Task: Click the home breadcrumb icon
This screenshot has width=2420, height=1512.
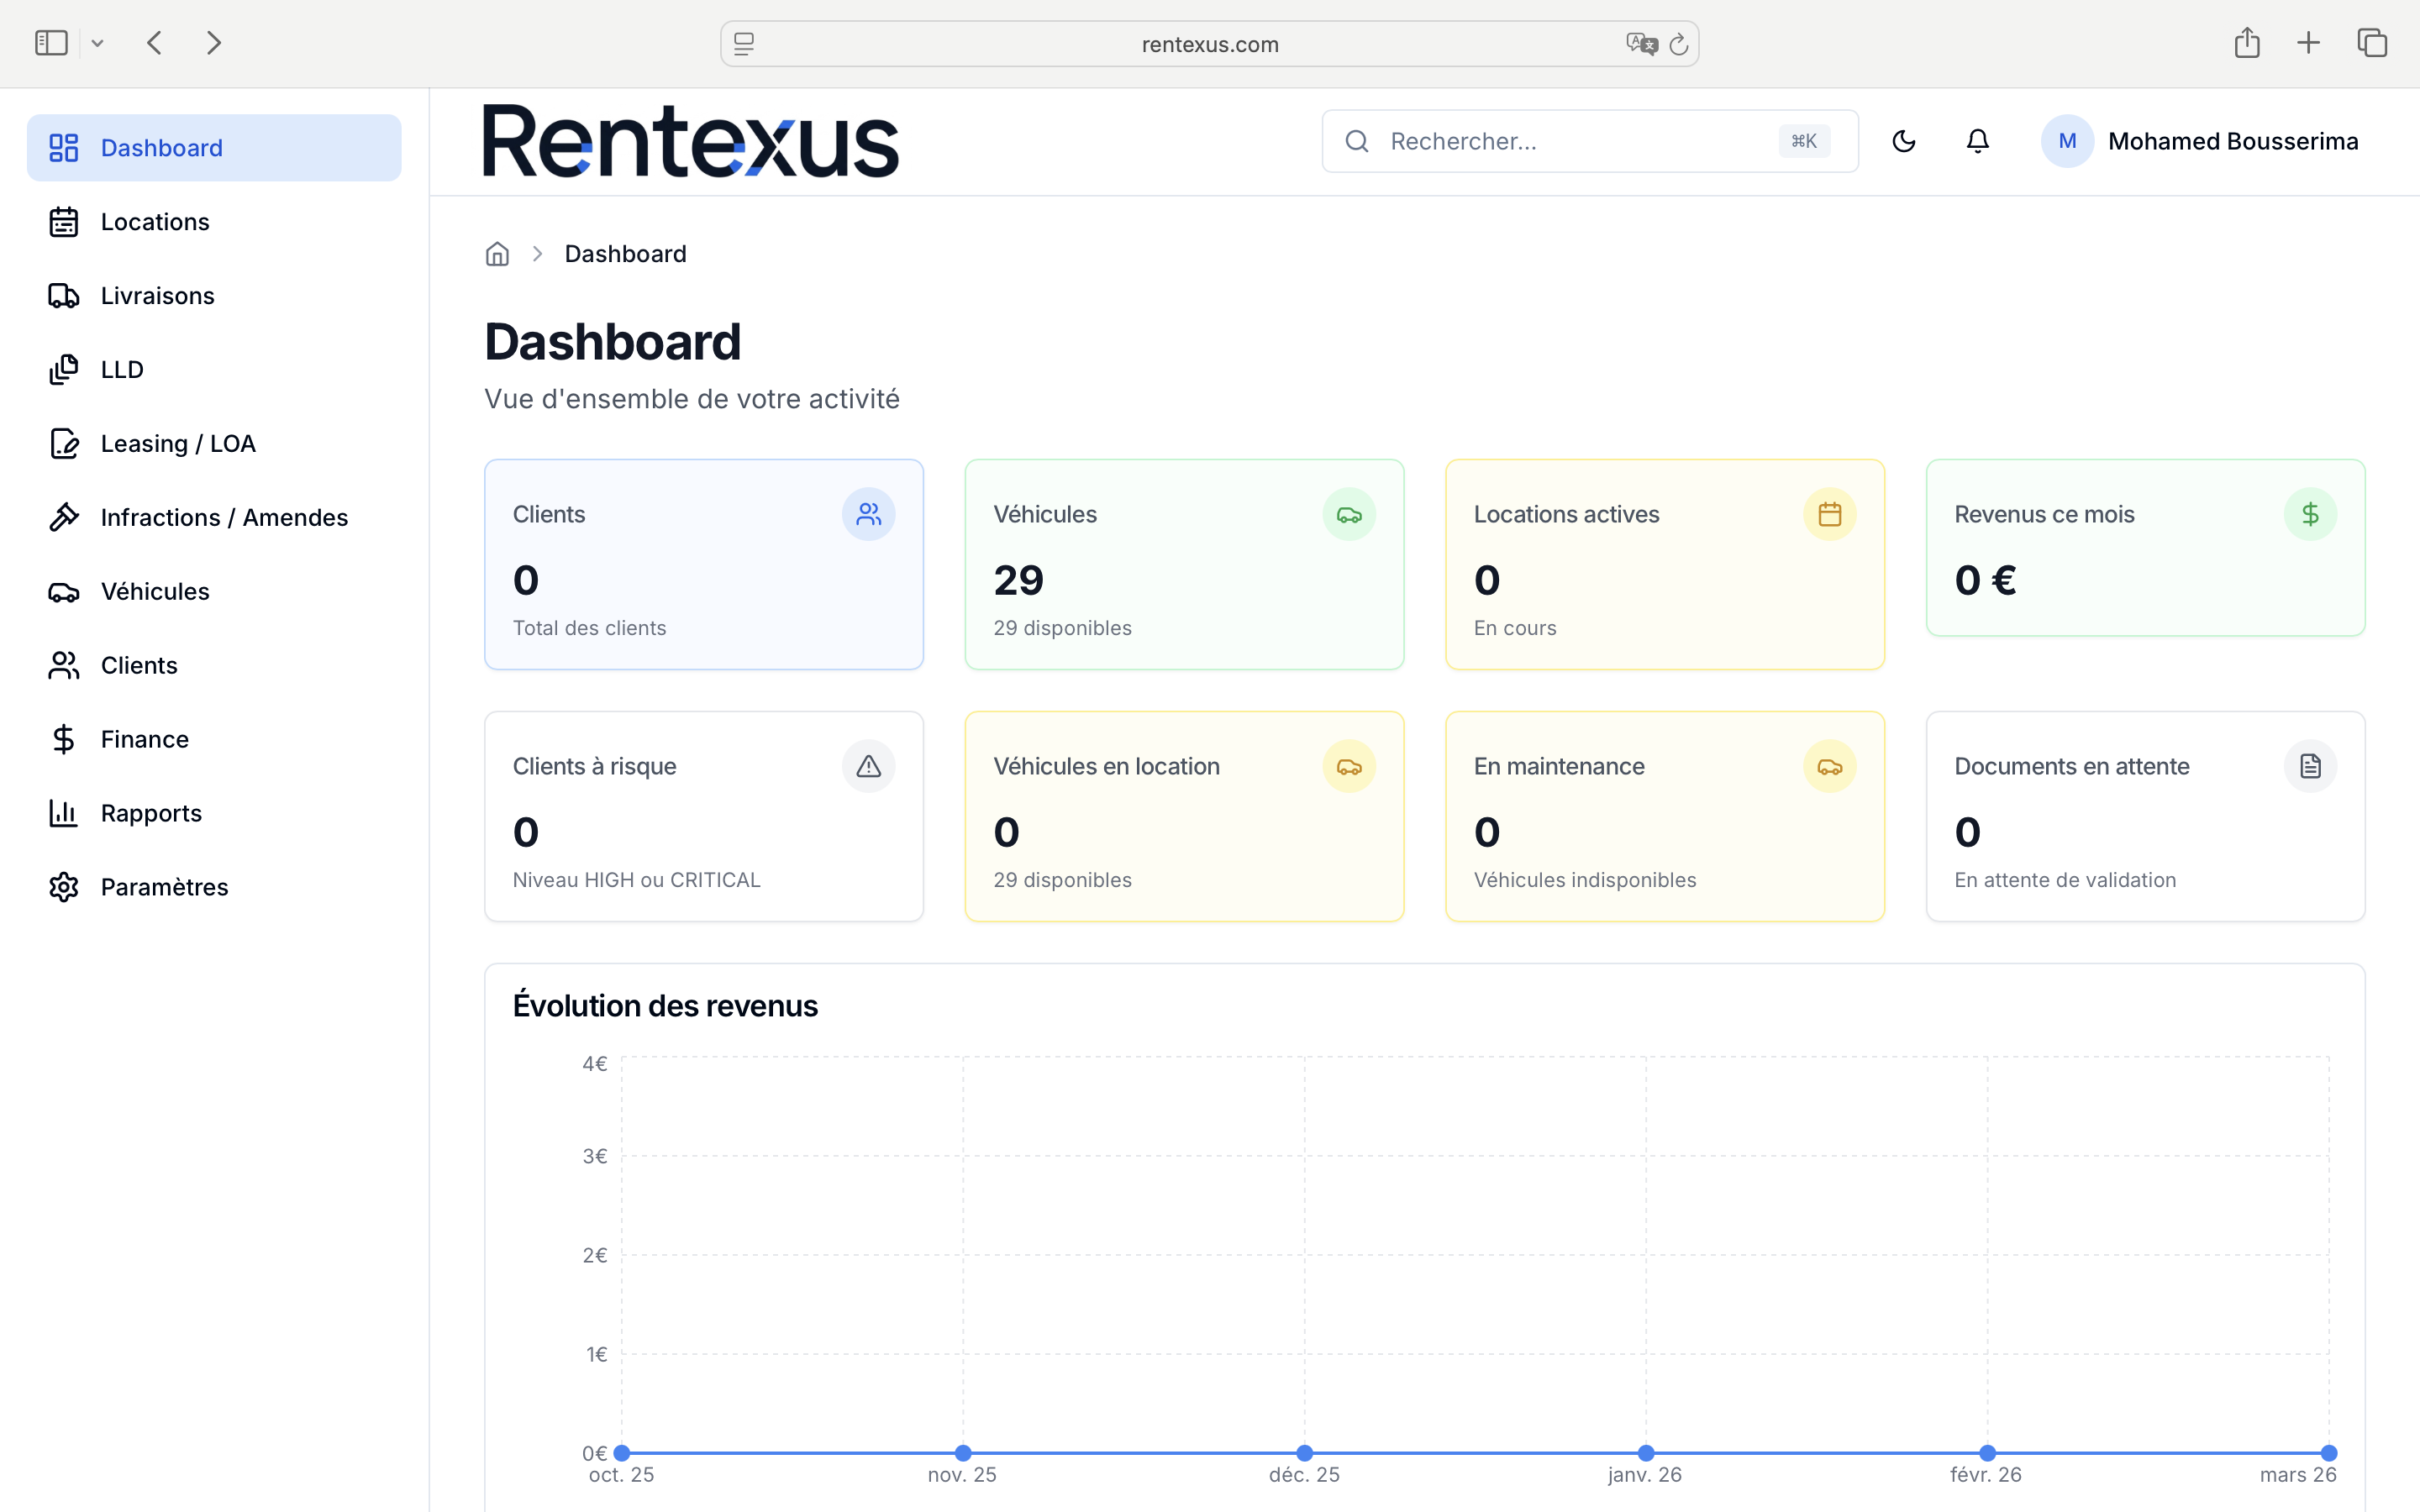Action: coord(497,254)
